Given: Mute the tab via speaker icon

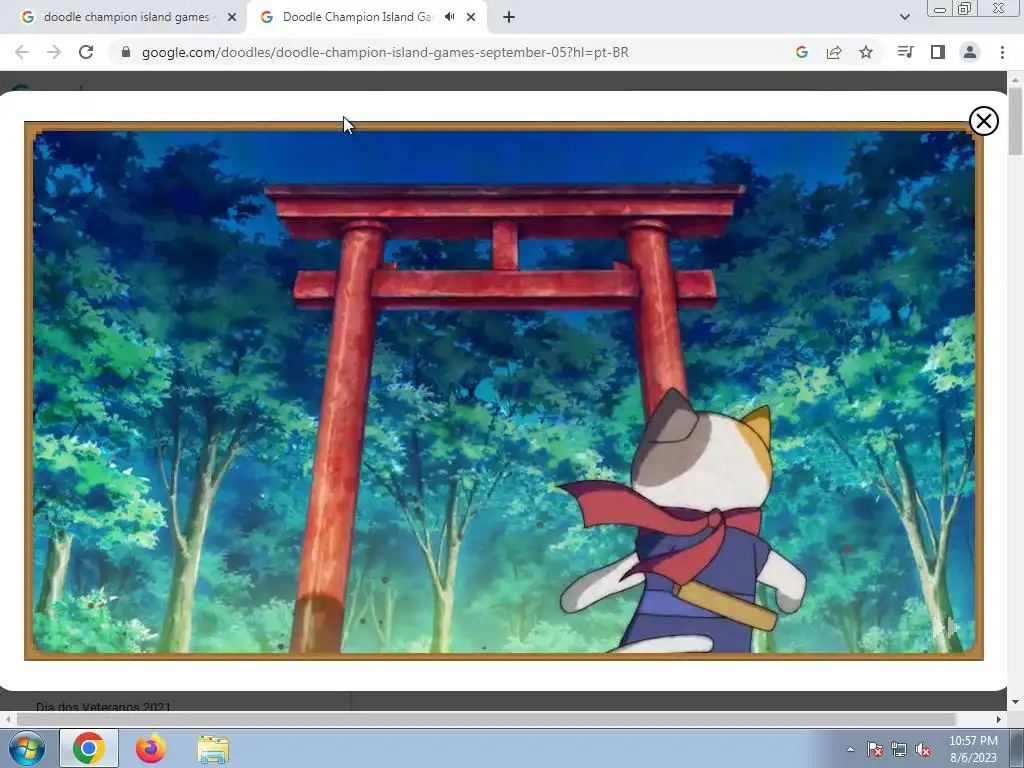Looking at the screenshot, I should pyautogui.click(x=449, y=17).
